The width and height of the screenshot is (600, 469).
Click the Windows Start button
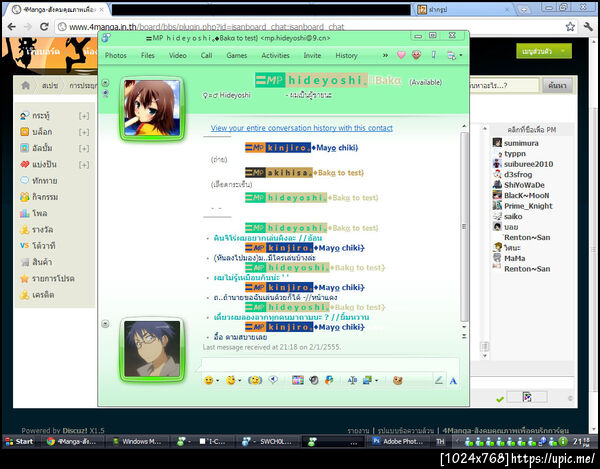(x=19, y=441)
